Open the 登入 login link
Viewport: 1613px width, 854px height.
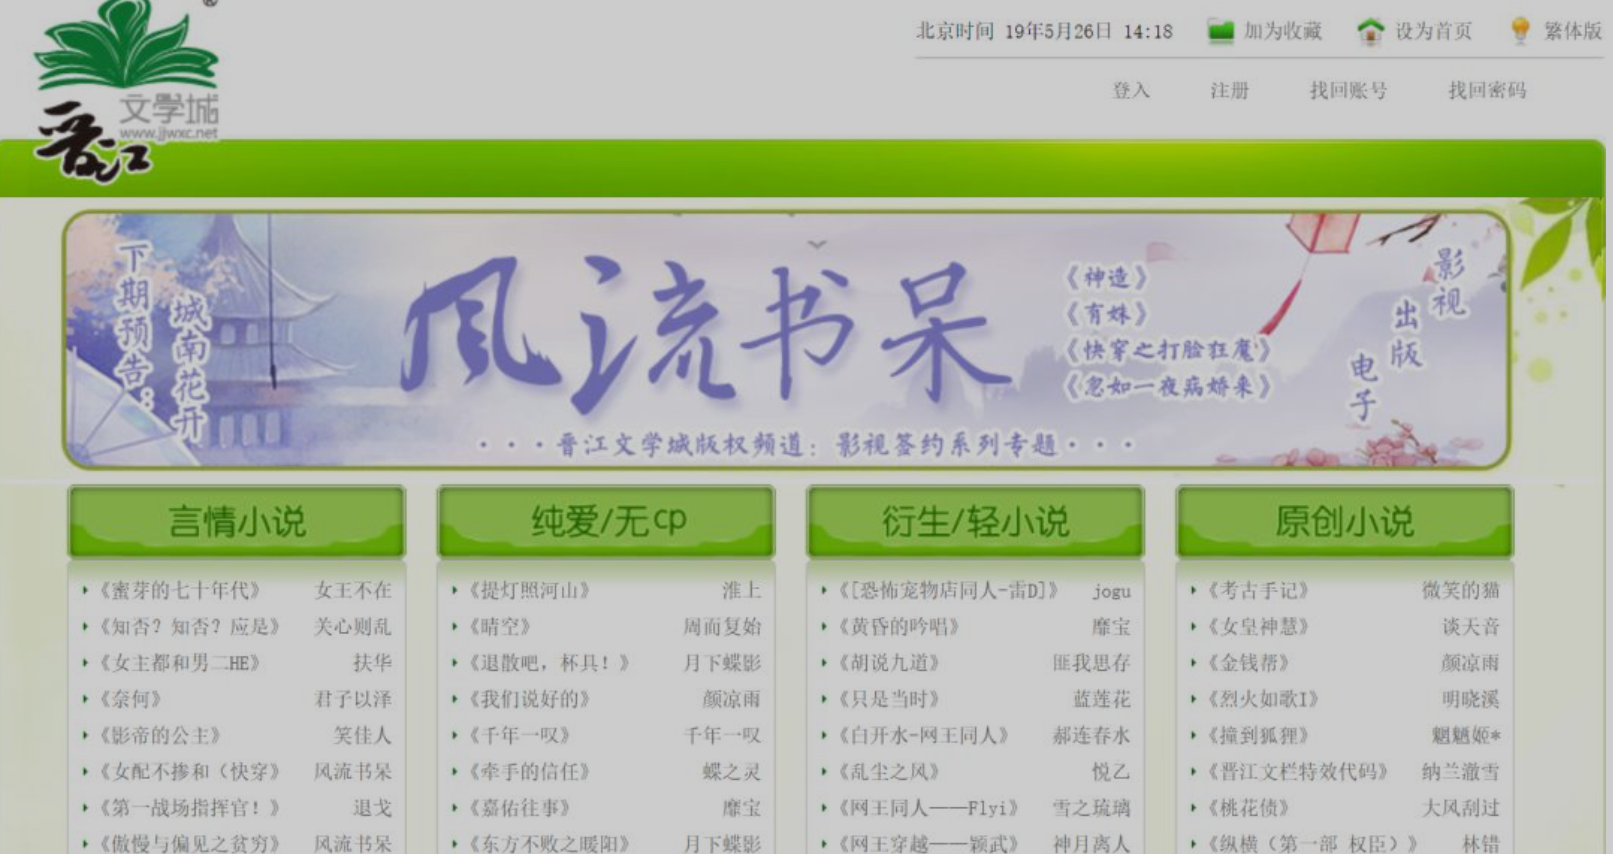pyautogui.click(x=1131, y=91)
